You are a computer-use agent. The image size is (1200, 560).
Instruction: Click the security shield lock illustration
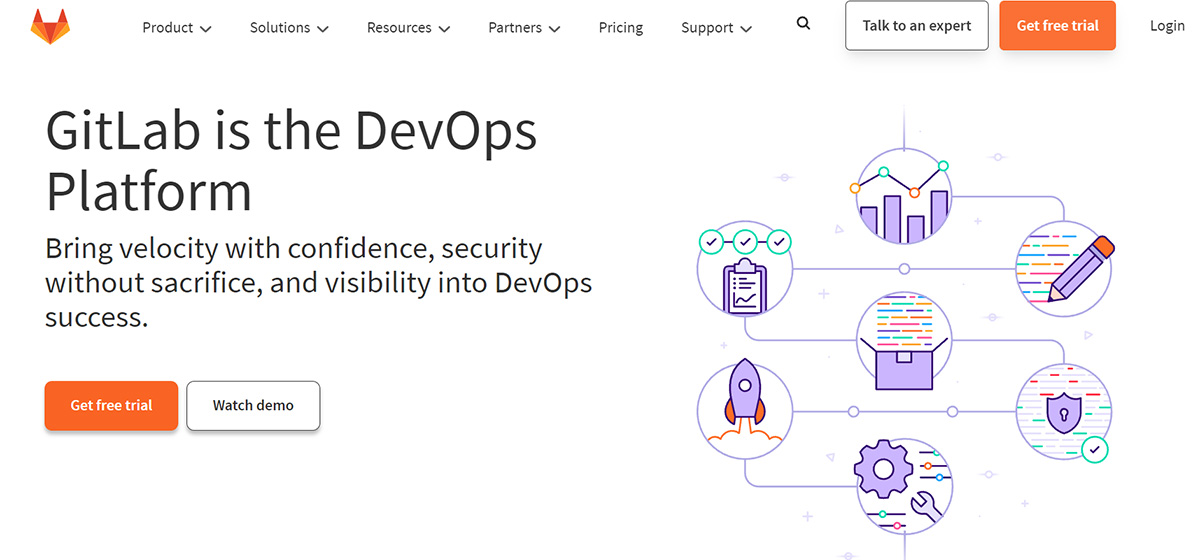(x=1064, y=411)
